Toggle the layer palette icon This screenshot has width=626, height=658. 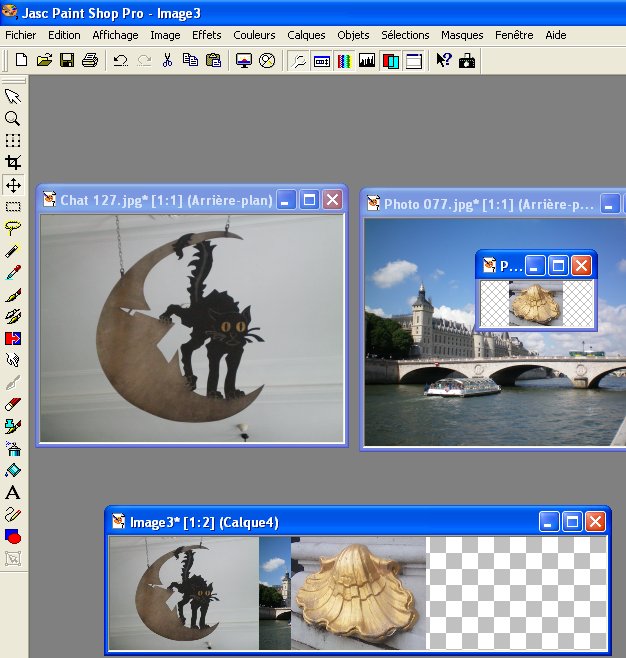(390, 61)
